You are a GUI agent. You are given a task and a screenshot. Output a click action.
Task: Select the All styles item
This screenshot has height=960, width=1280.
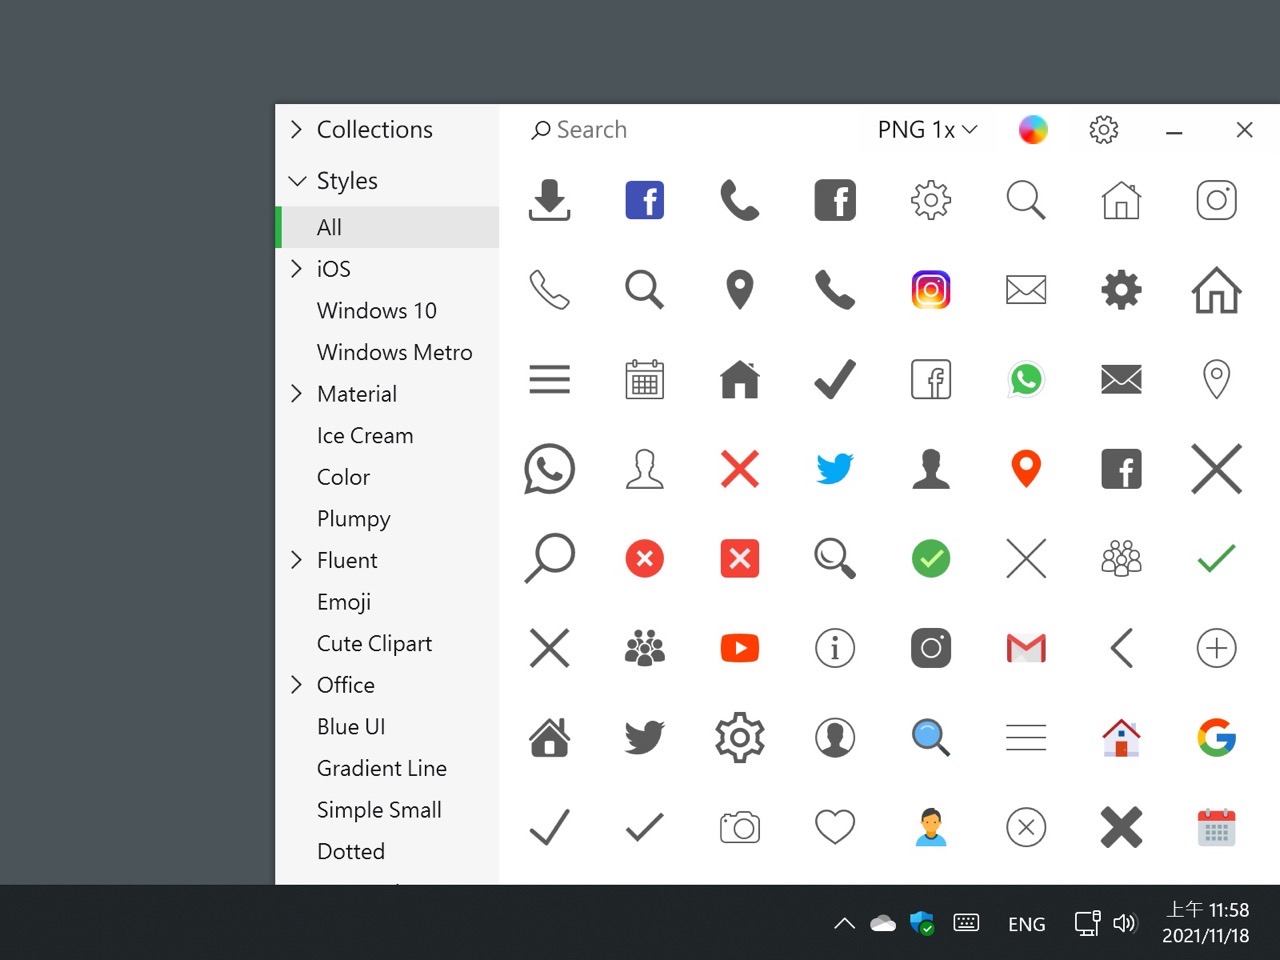click(387, 227)
